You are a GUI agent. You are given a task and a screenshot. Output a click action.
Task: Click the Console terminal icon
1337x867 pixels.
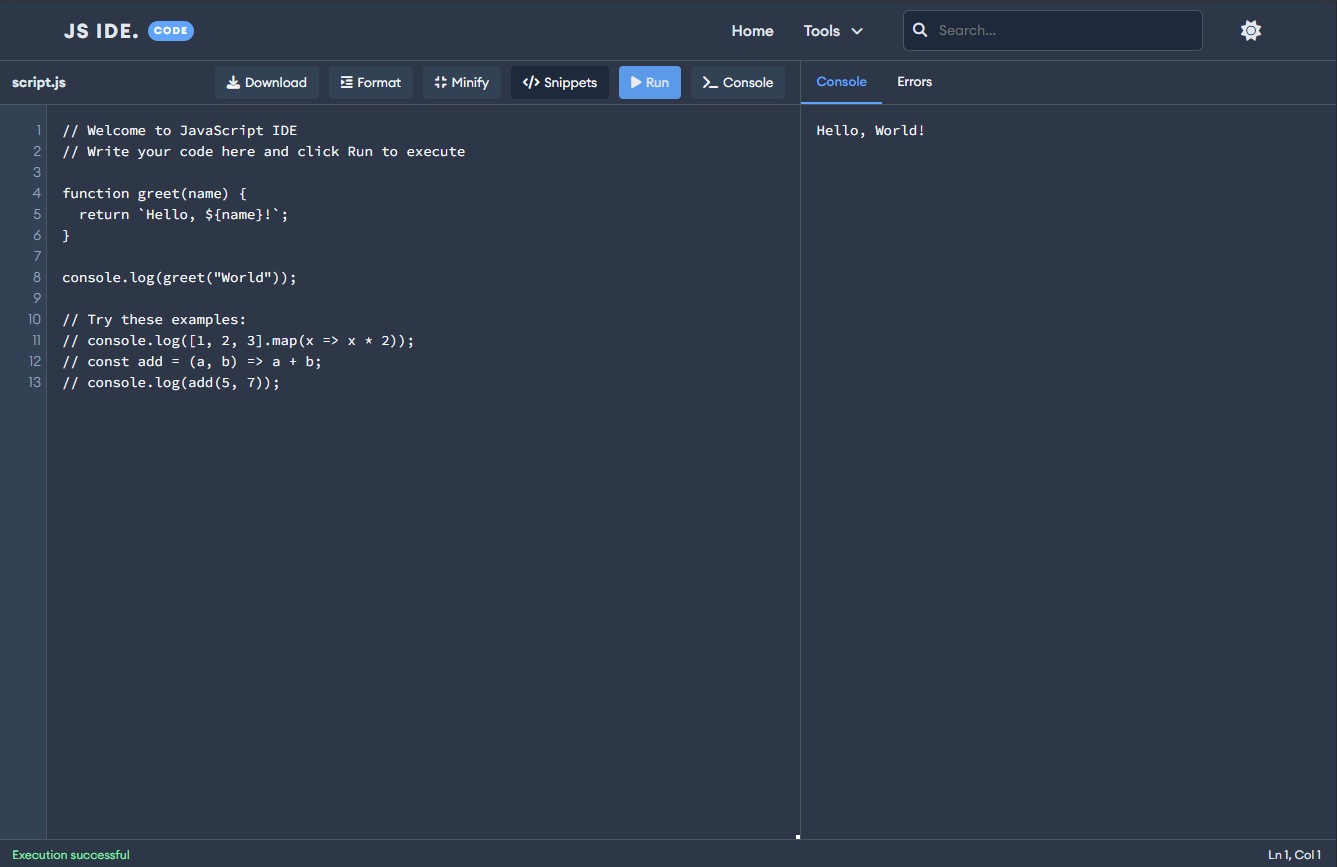click(711, 82)
